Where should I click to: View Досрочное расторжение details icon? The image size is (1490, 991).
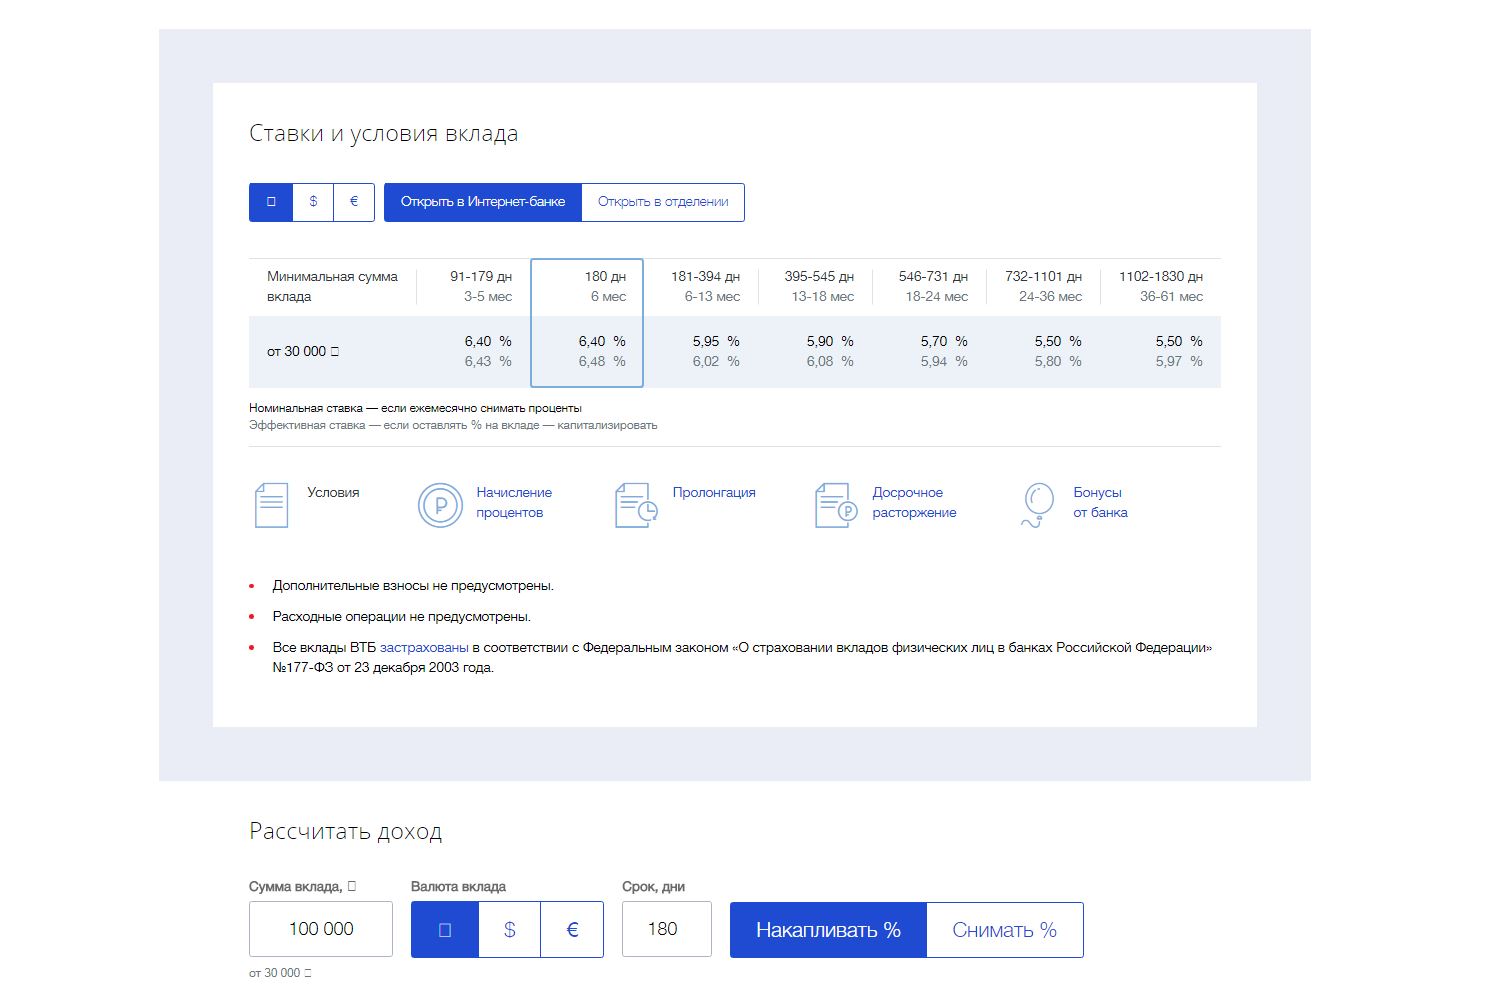(835, 503)
